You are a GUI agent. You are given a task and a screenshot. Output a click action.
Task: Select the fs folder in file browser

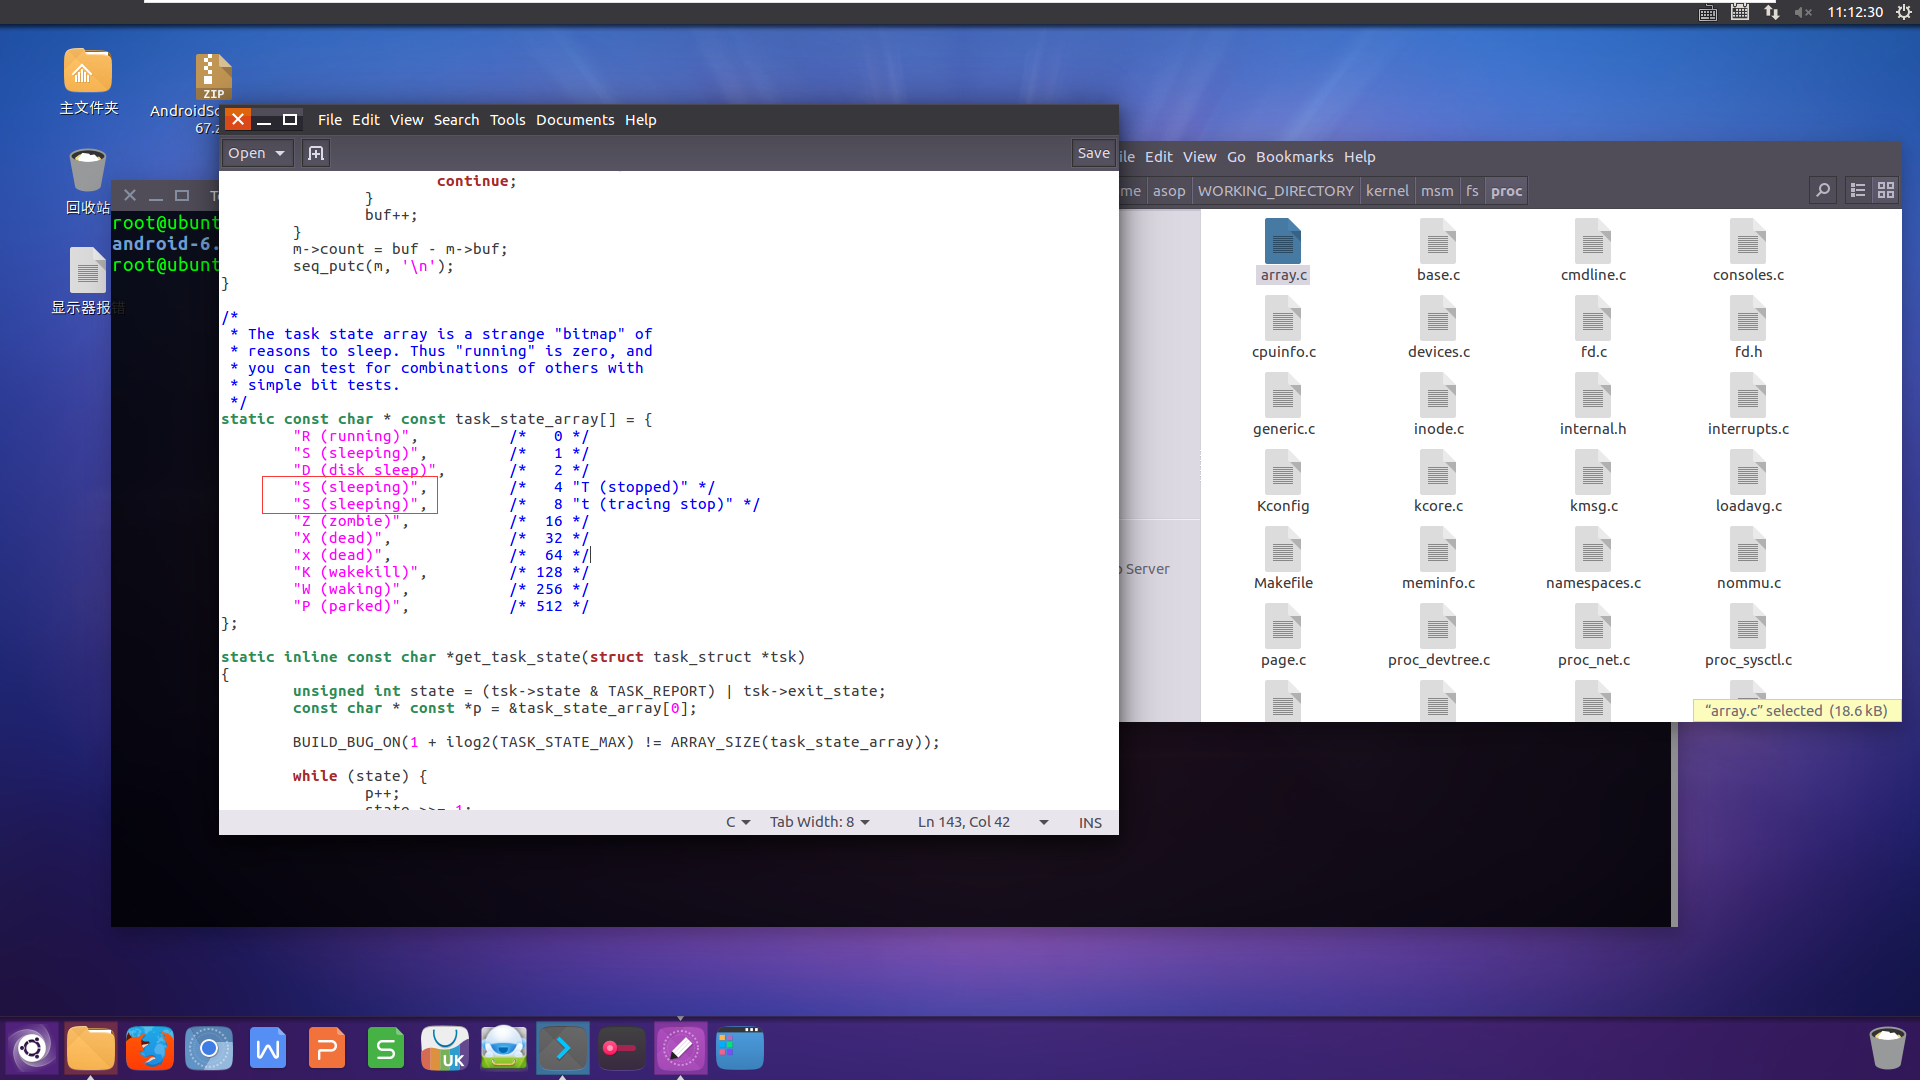[x=1472, y=190]
